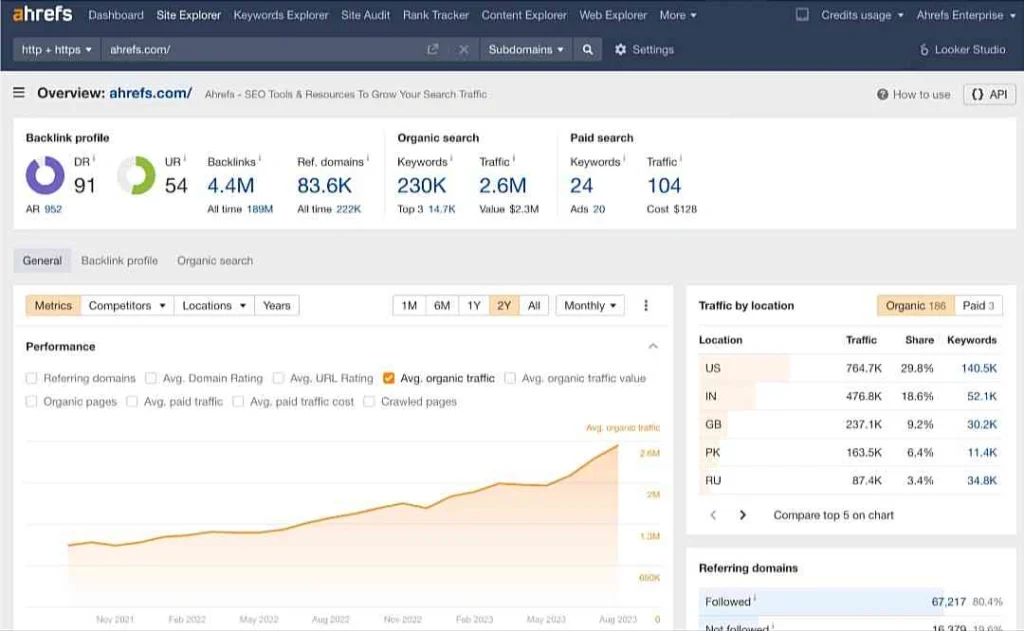Image resolution: width=1024 pixels, height=631 pixels.
Task: Go to previous traffic locations page
Action: 713,515
